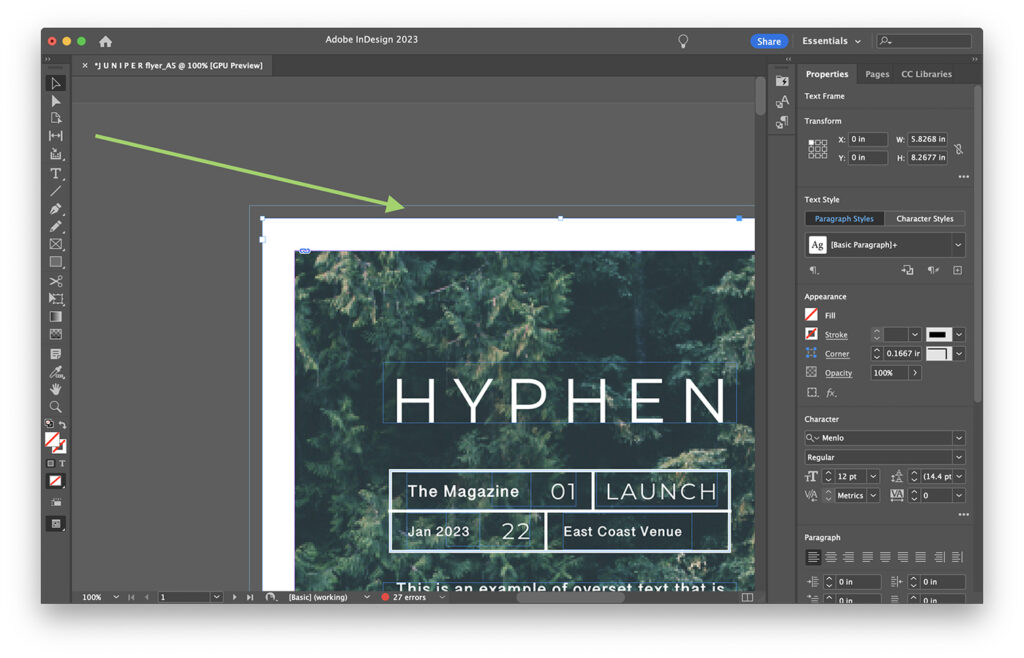Swap to the Character Styles toggle

pyautogui.click(x=925, y=218)
